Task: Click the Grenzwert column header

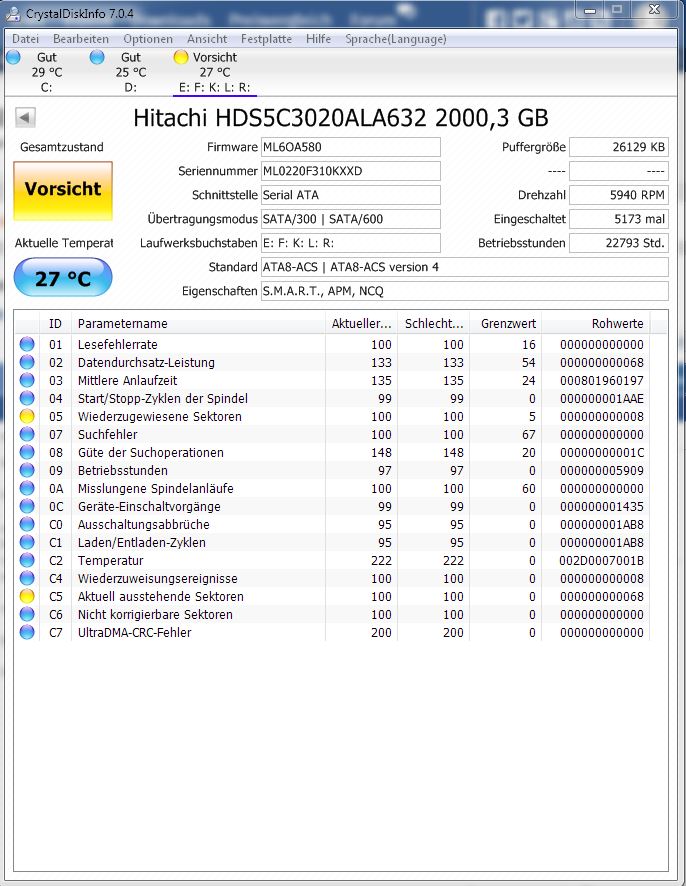Action: [x=506, y=324]
